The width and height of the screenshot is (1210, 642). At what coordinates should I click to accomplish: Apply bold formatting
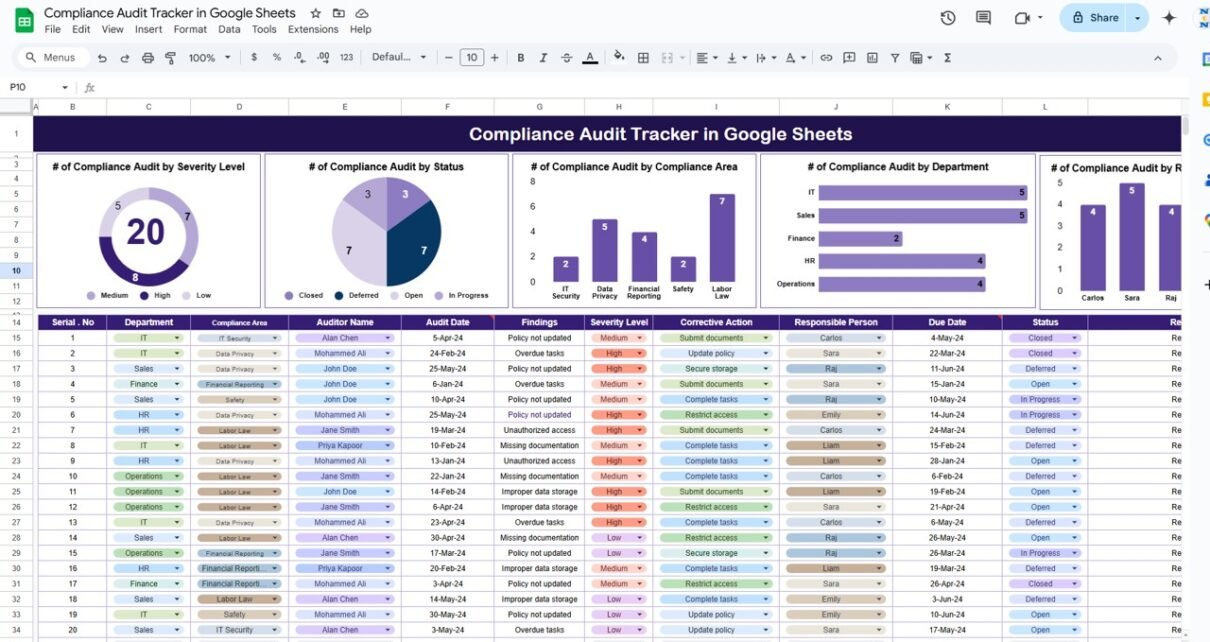pyautogui.click(x=521, y=58)
